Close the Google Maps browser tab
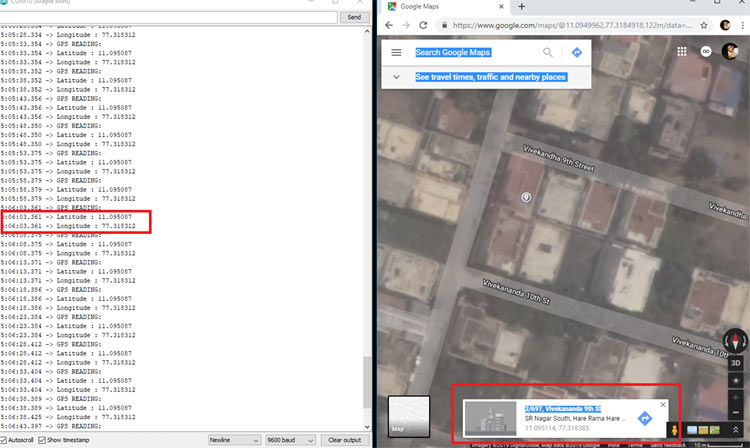 501,6
